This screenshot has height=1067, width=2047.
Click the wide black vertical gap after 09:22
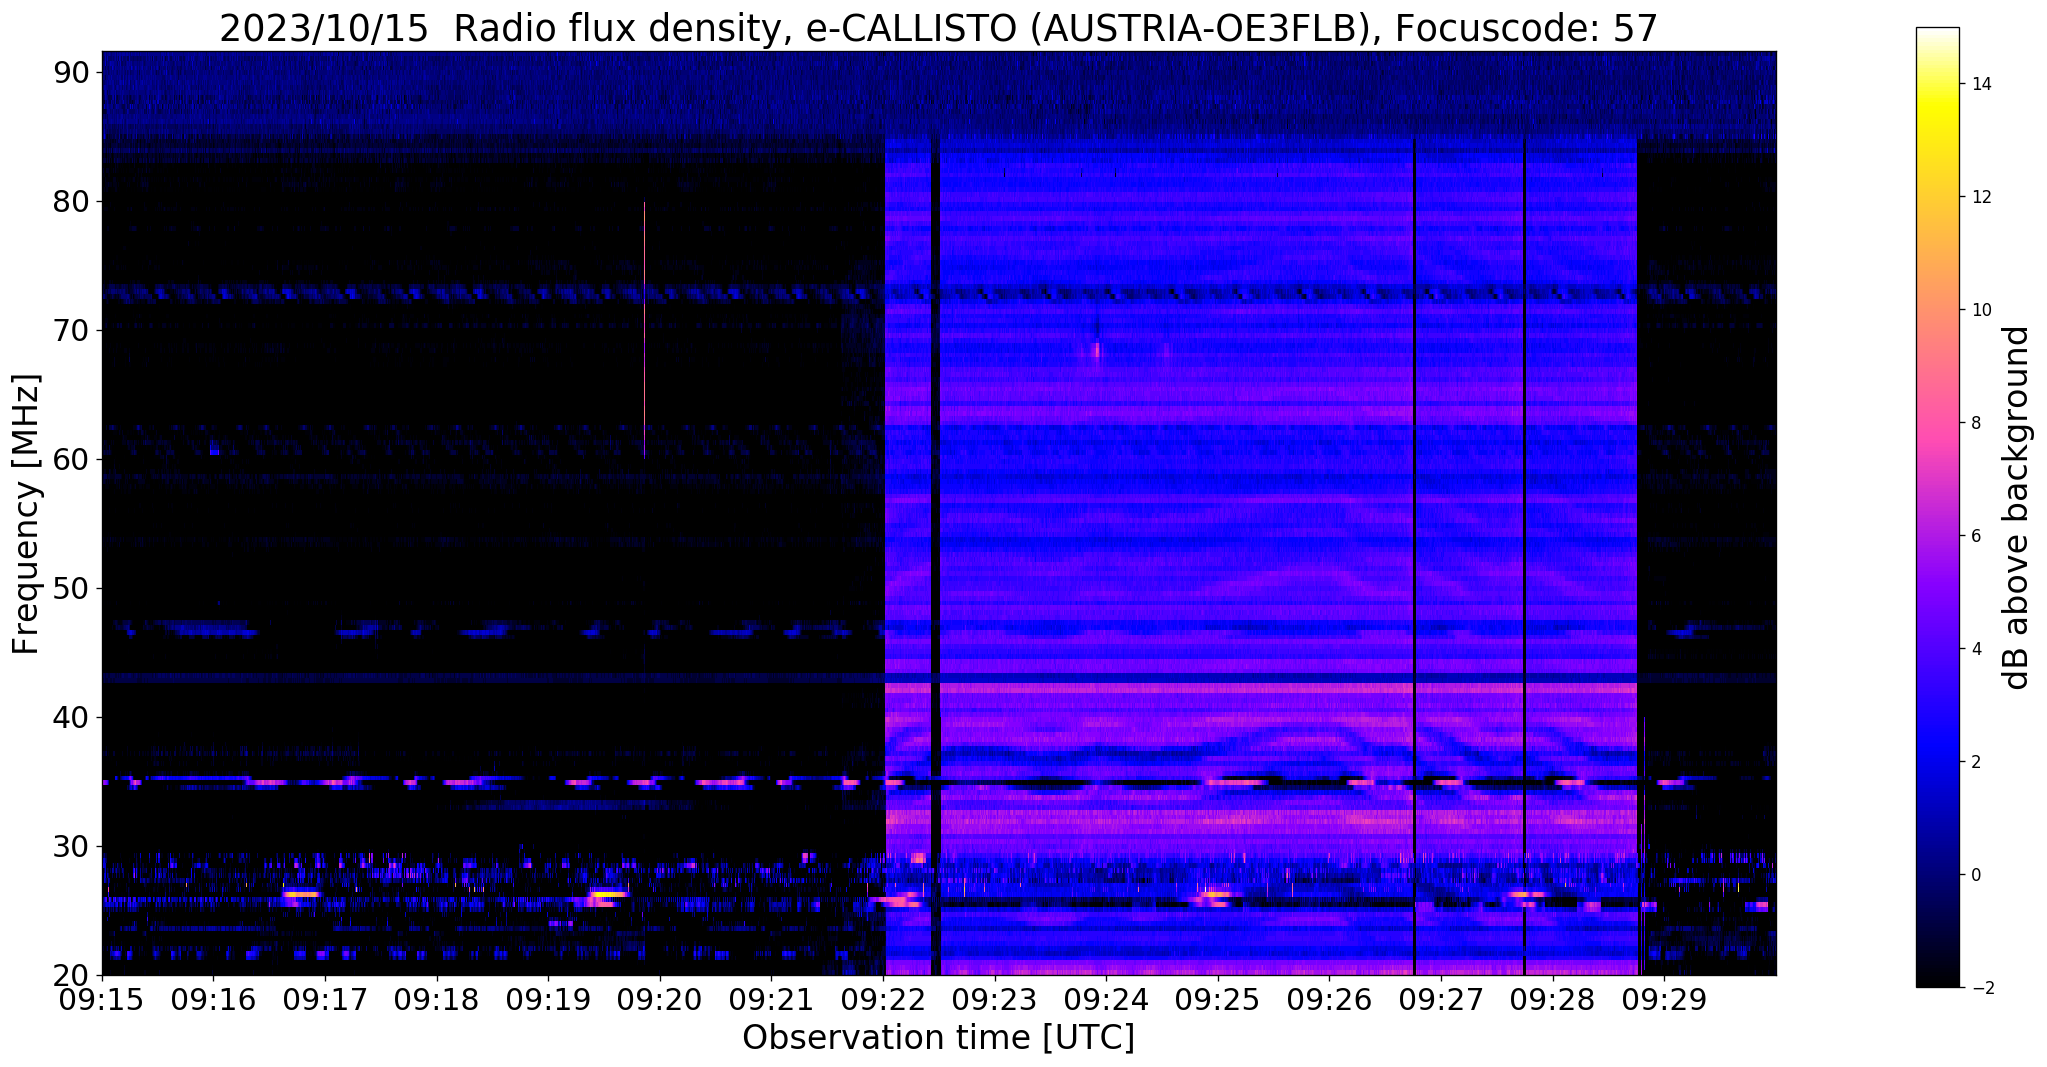pos(936,555)
